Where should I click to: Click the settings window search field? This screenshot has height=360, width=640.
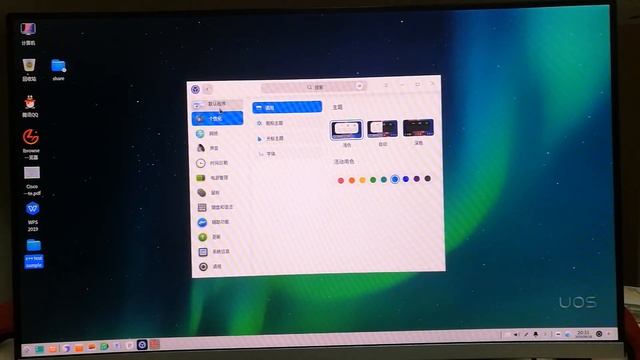(313, 87)
